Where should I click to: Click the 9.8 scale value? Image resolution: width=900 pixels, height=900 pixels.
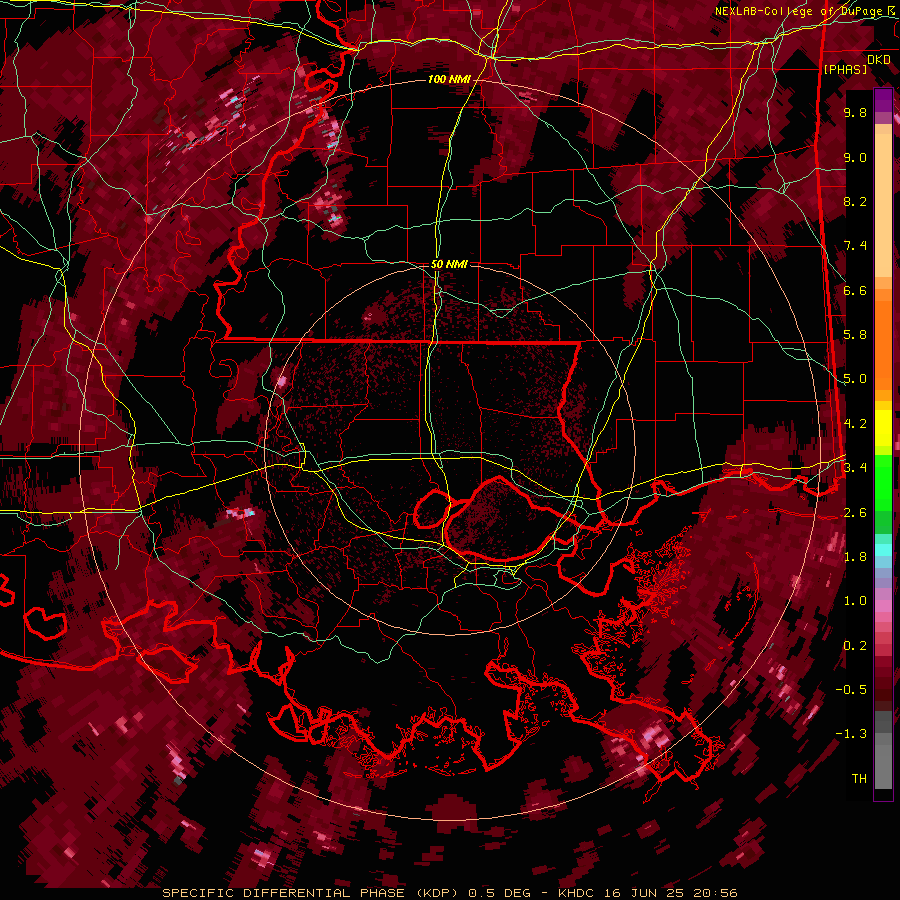[855, 112]
